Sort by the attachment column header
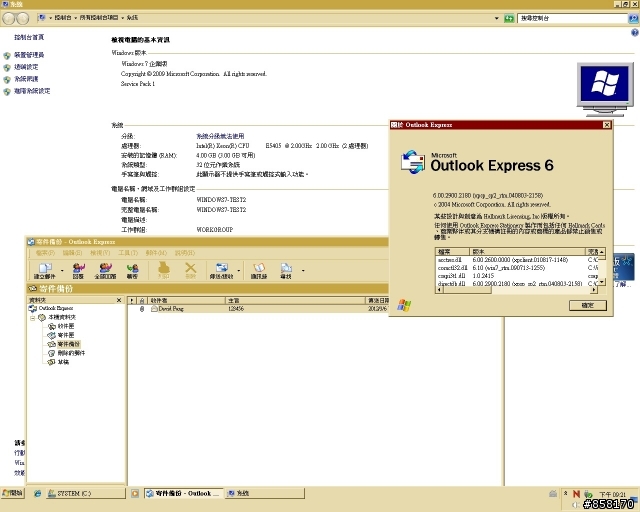The height and width of the screenshot is (512, 640). 142,301
